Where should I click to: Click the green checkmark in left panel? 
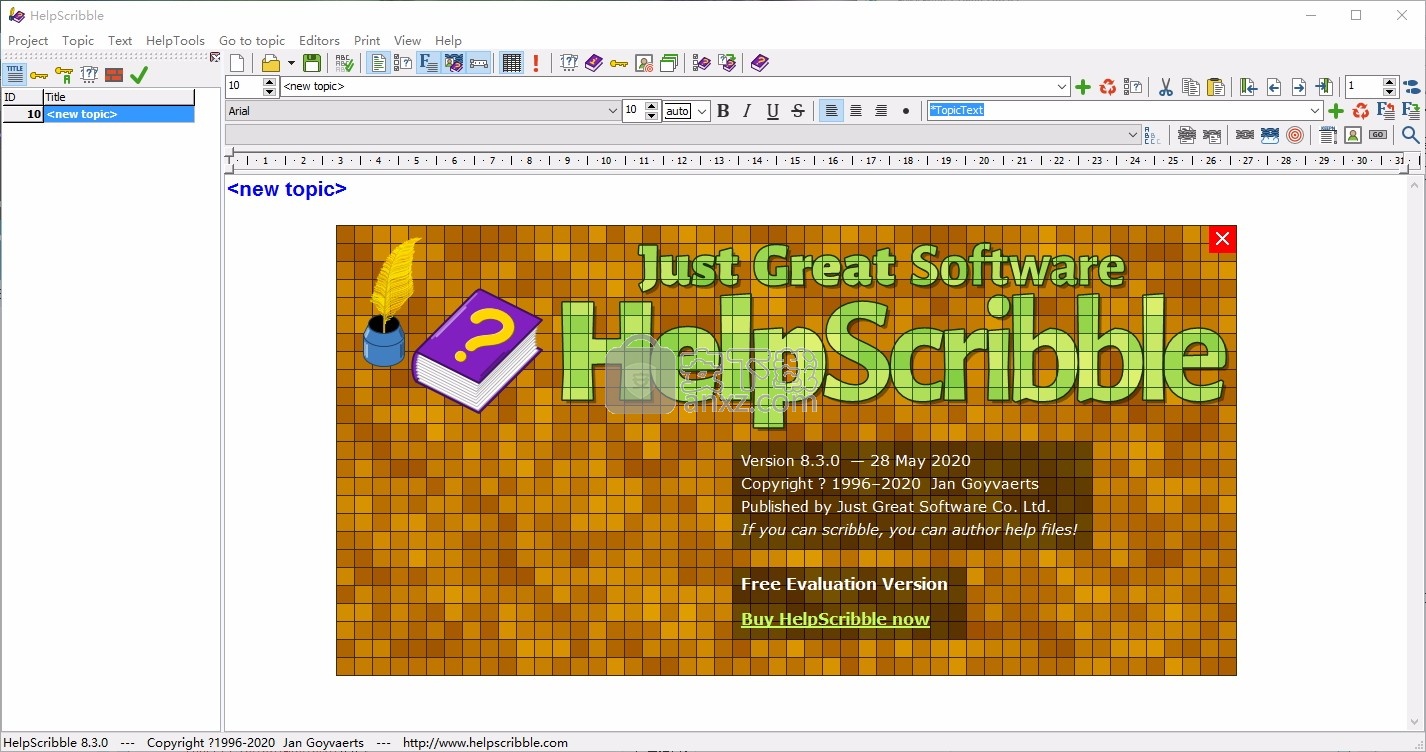(139, 75)
